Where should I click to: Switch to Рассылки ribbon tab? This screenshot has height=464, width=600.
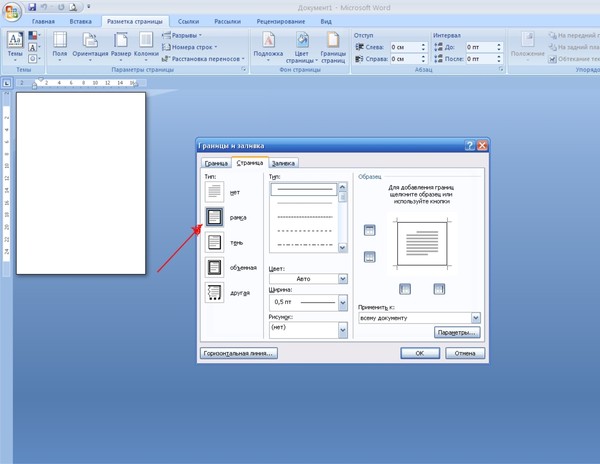coord(227,21)
